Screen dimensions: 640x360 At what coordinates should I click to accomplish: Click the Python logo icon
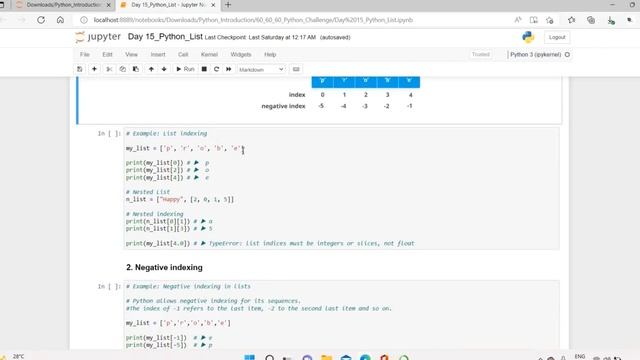[528, 37]
